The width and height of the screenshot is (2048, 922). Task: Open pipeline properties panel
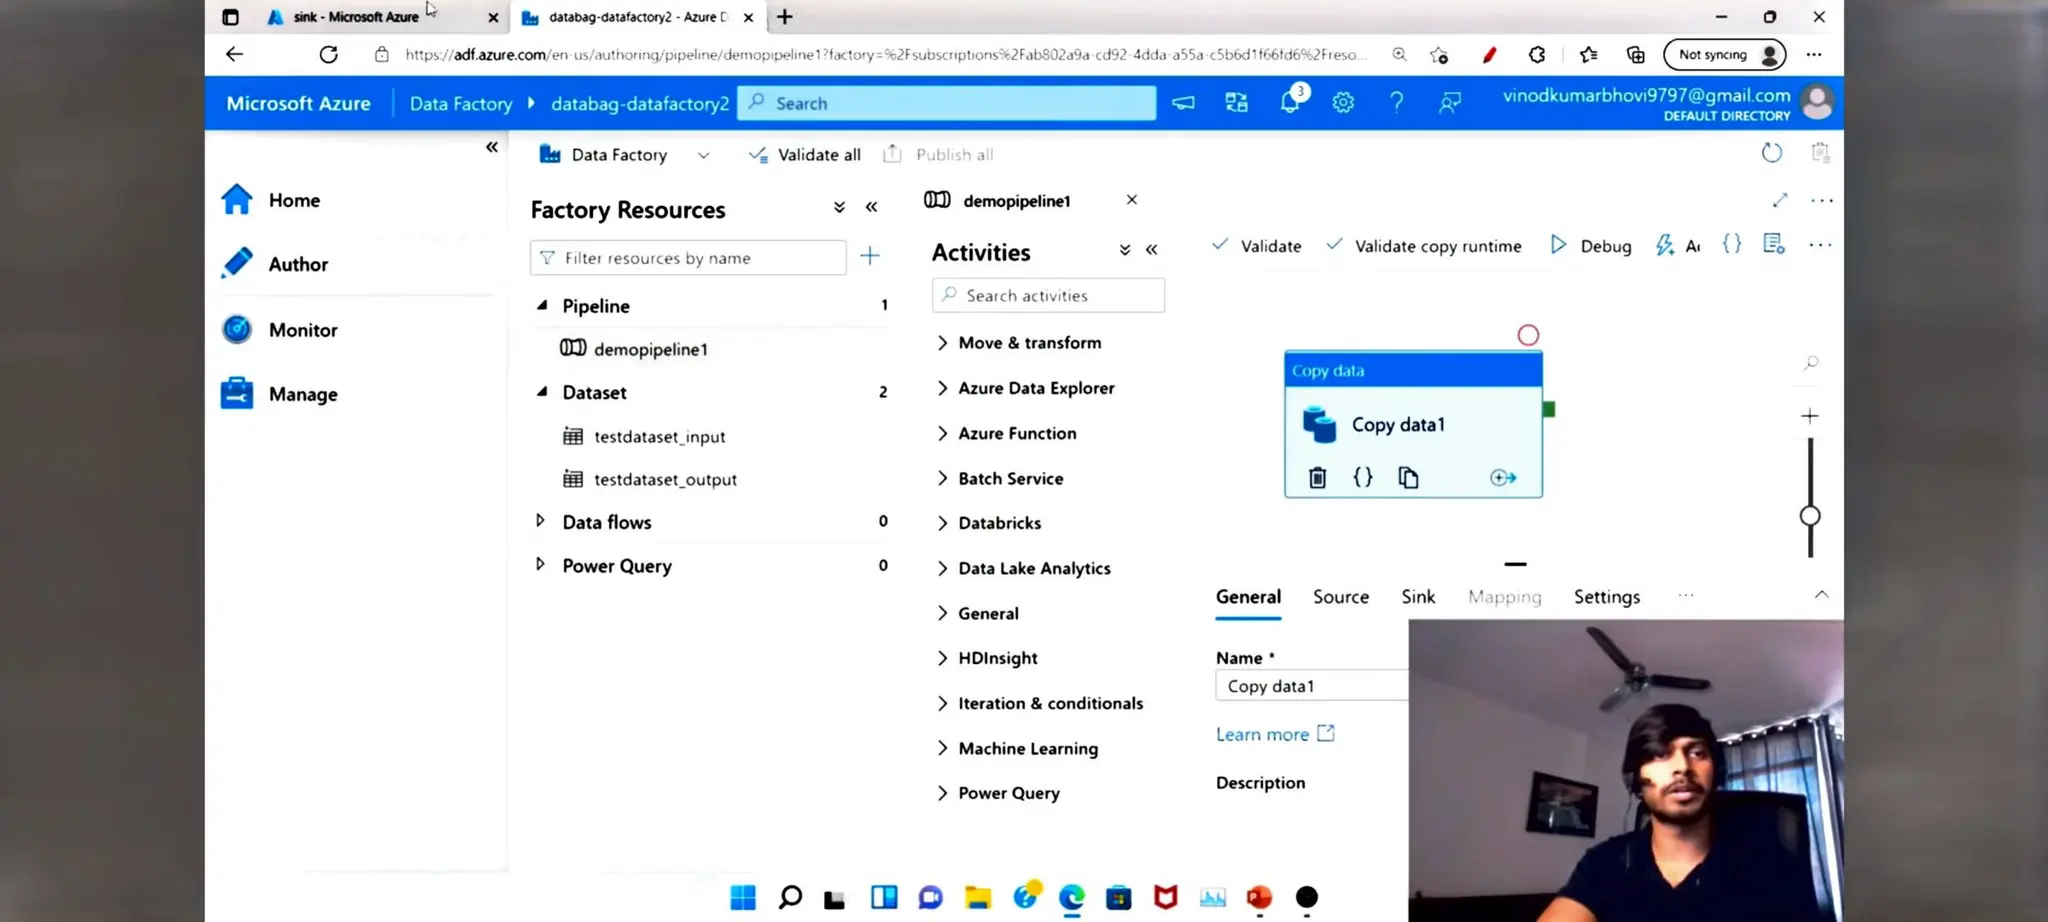(x=1774, y=245)
